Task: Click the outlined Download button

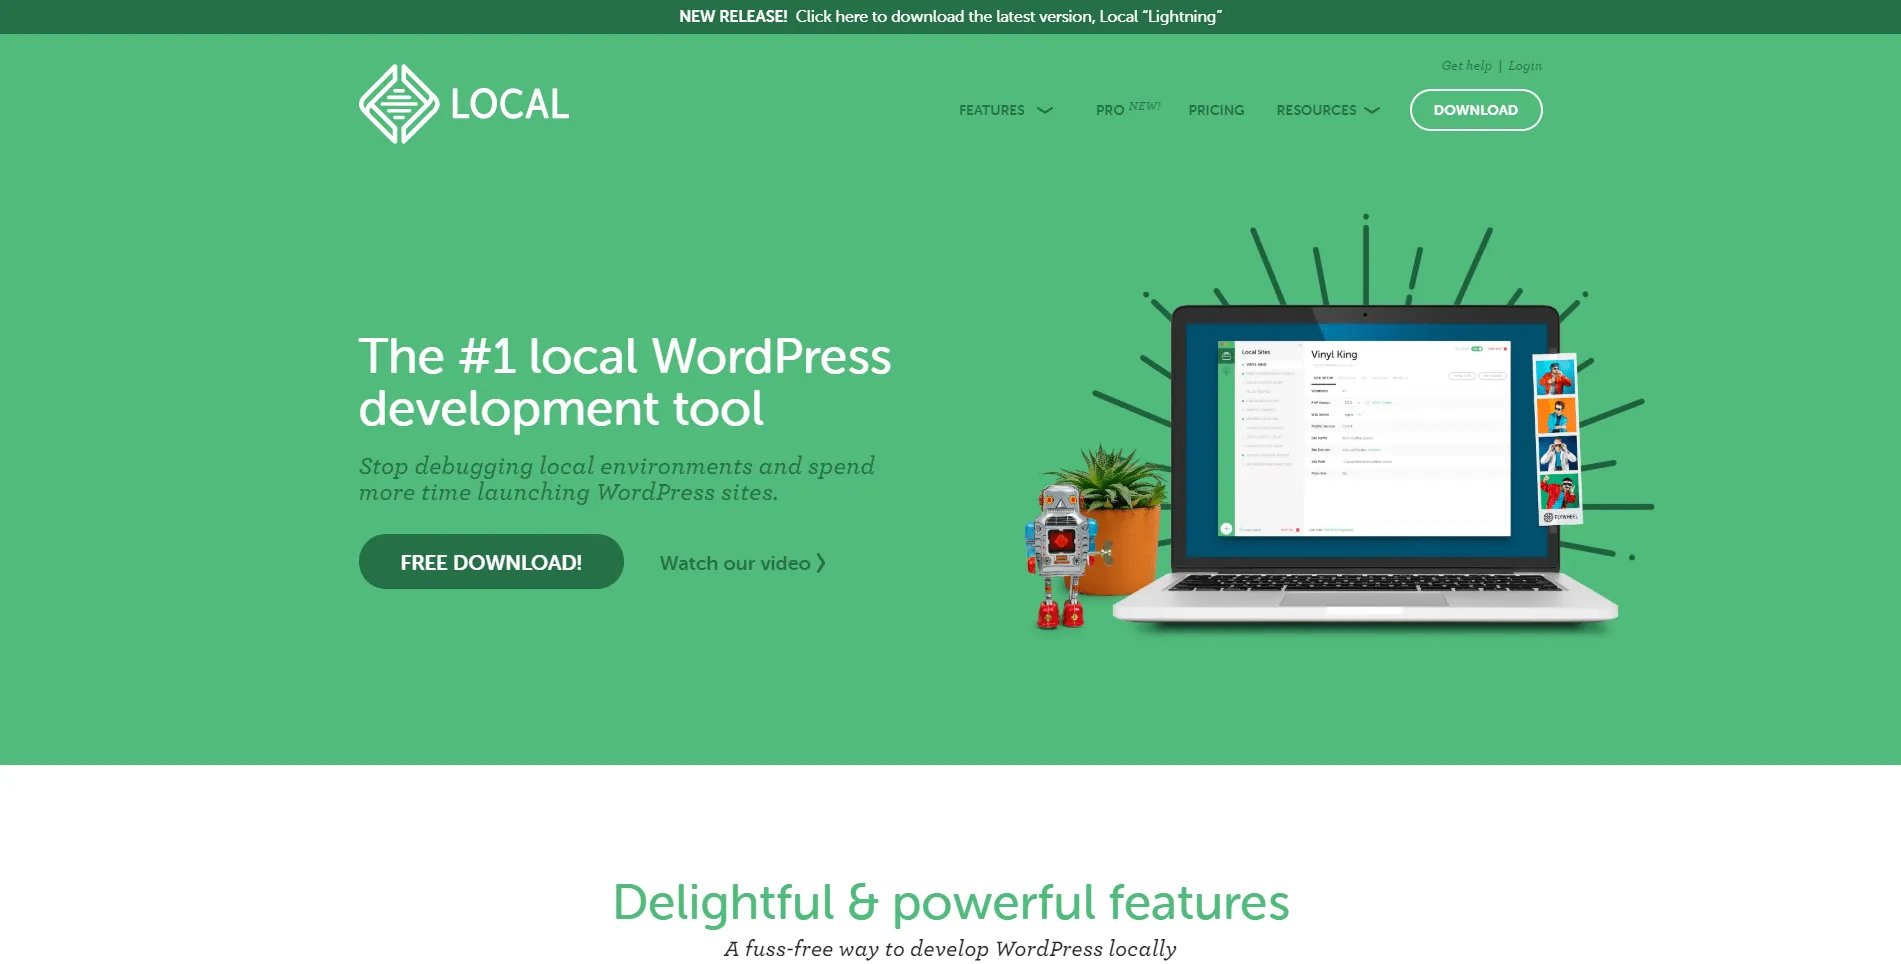Action: click(1476, 110)
